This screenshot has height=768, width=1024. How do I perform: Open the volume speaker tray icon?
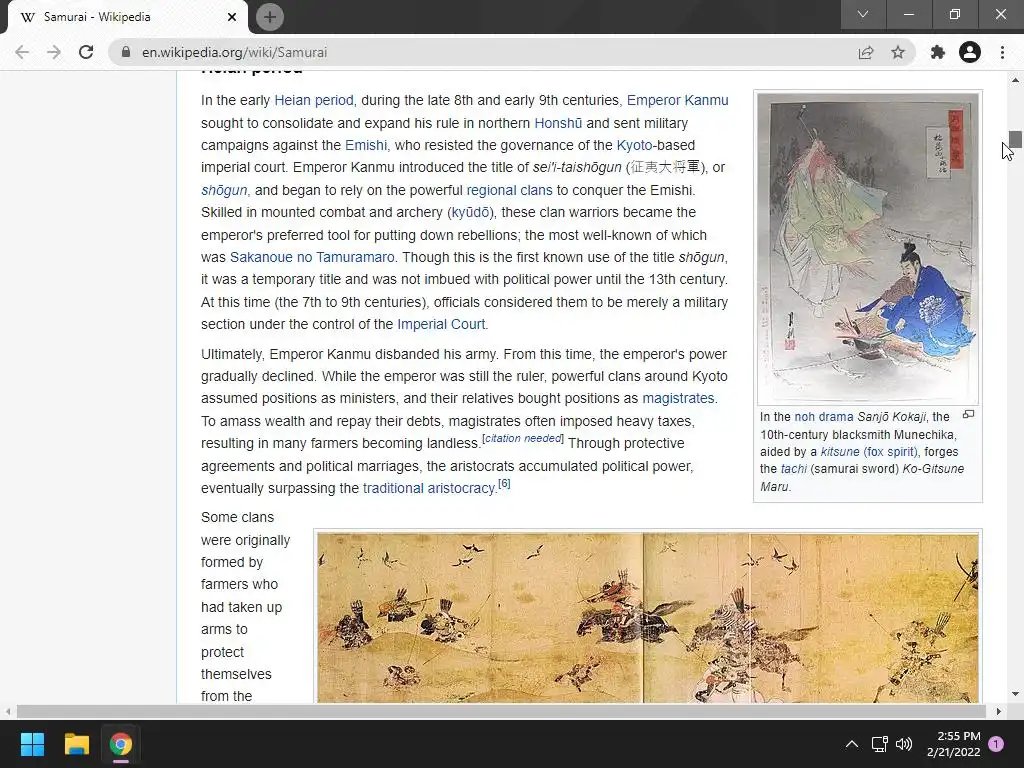pyautogui.click(x=904, y=744)
